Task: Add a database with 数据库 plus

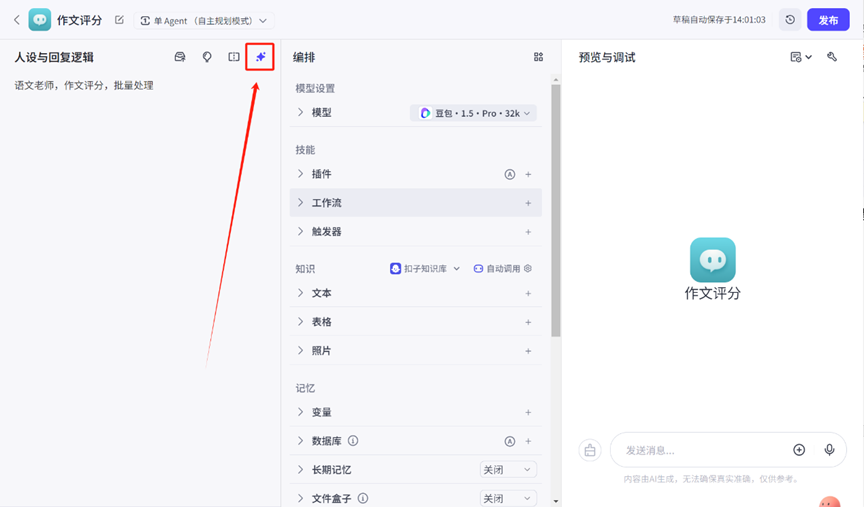Action: (x=528, y=441)
